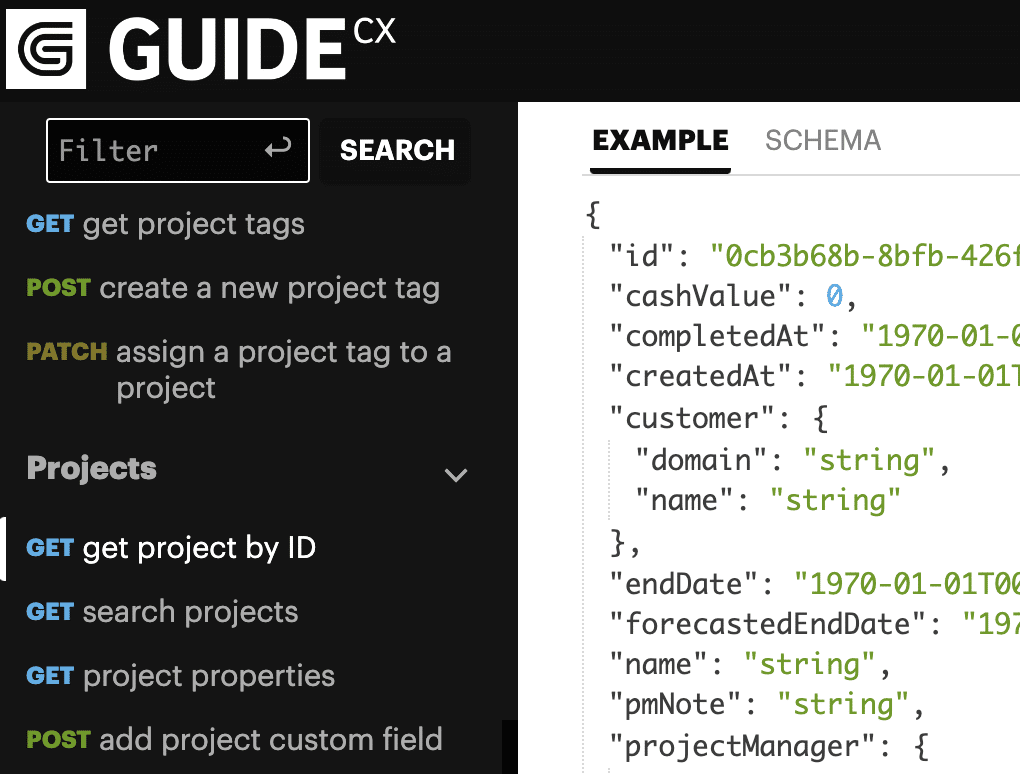
Task: Switch to the EXAMPLE tab
Action: [660, 141]
